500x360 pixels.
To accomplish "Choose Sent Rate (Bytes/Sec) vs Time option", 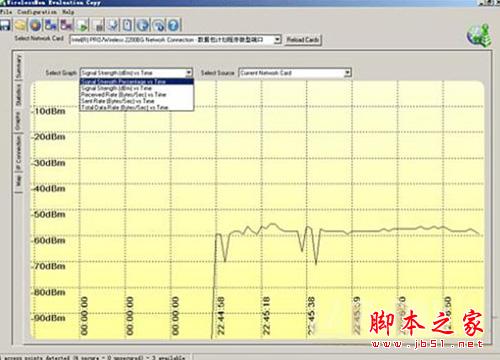I will [137, 101].
